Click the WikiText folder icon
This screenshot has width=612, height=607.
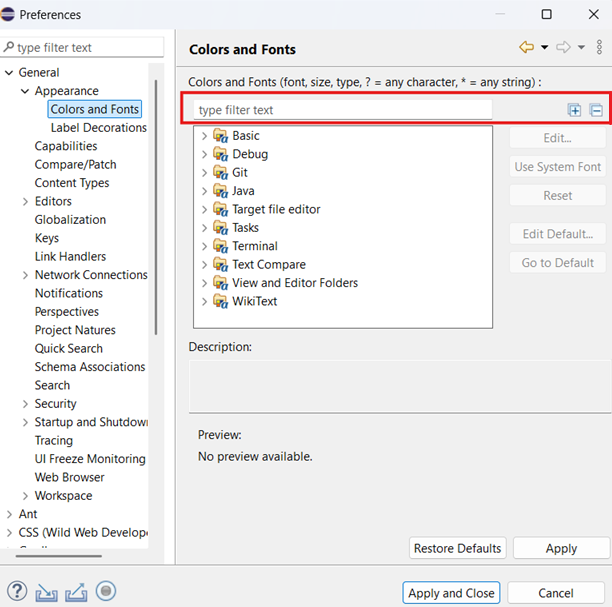click(221, 301)
